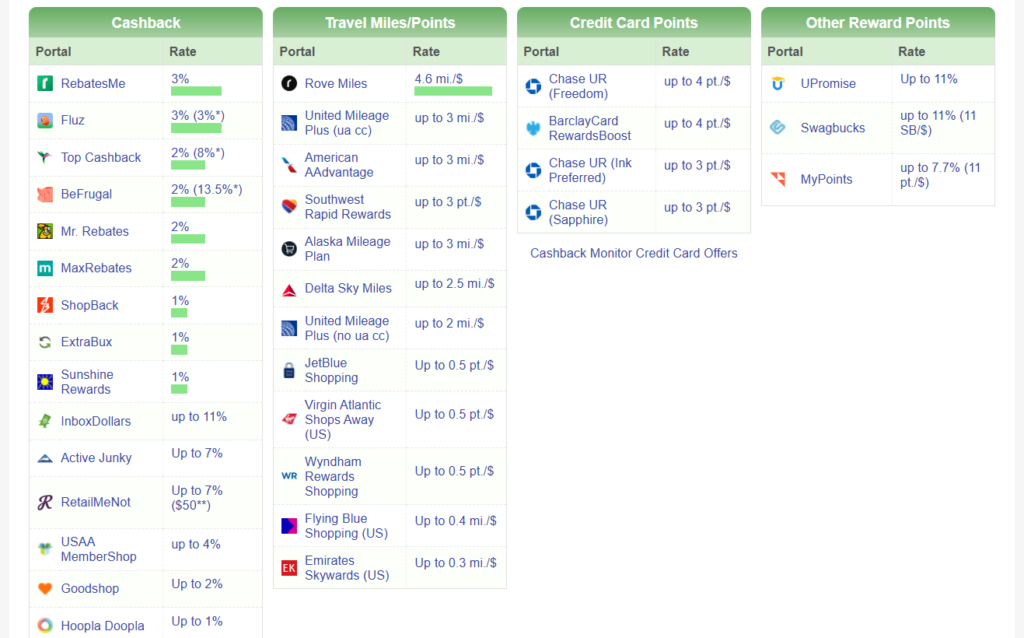Click the green rate bar for MaxRebates
Image resolution: width=1024 pixels, height=638 pixels.
pyautogui.click(x=188, y=276)
